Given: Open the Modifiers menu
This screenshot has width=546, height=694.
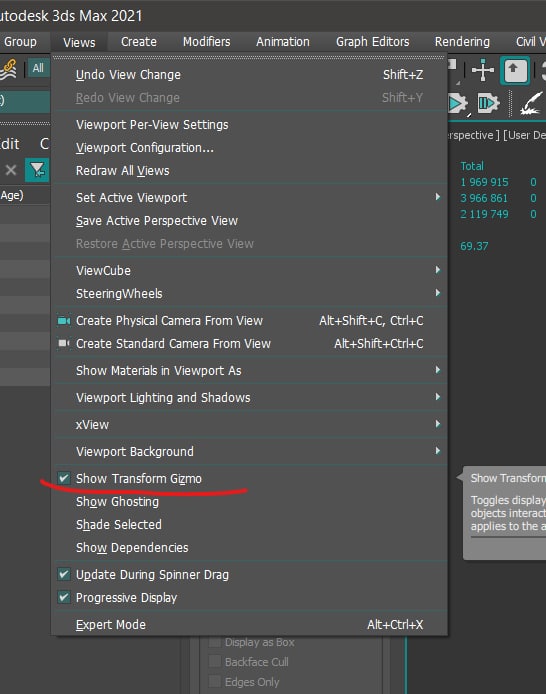Looking at the screenshot, I should coord(206,42).
